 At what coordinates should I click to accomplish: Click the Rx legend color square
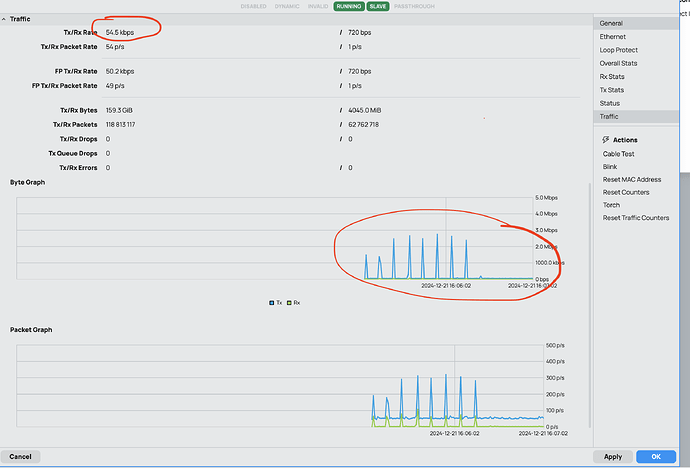(x=288, y=301)
